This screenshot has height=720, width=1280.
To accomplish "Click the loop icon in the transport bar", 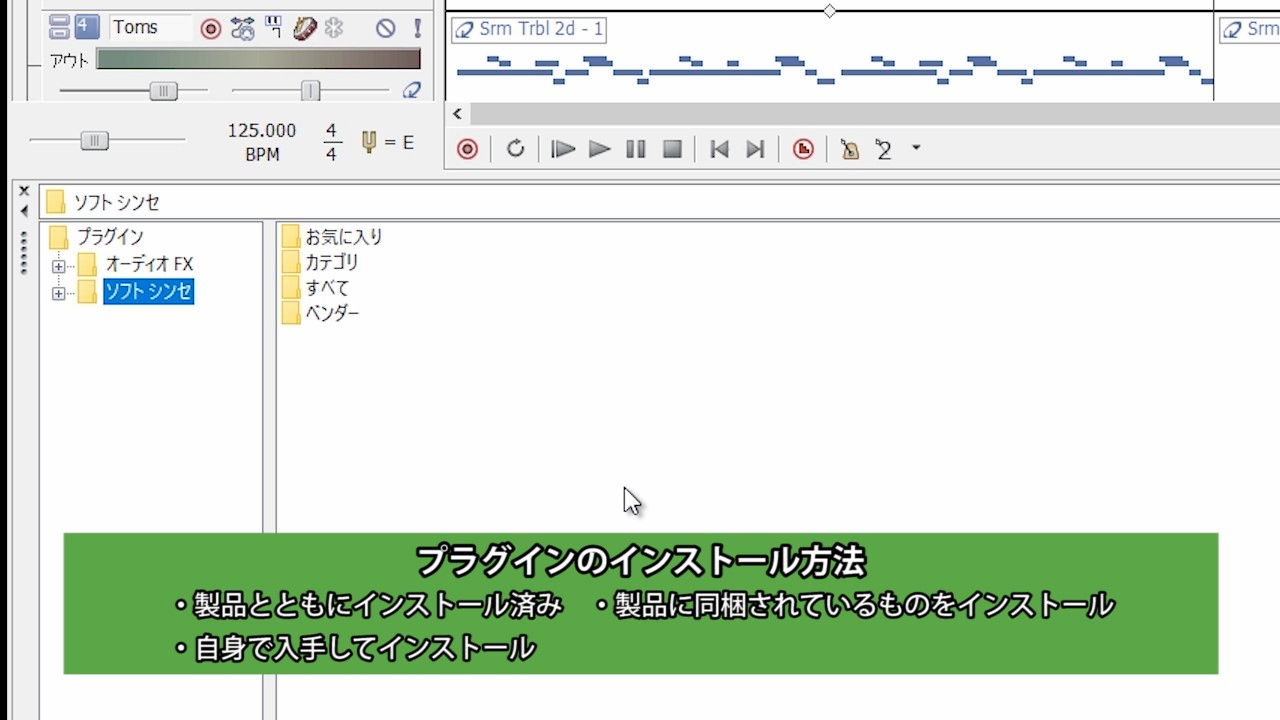I will point(515,149).
